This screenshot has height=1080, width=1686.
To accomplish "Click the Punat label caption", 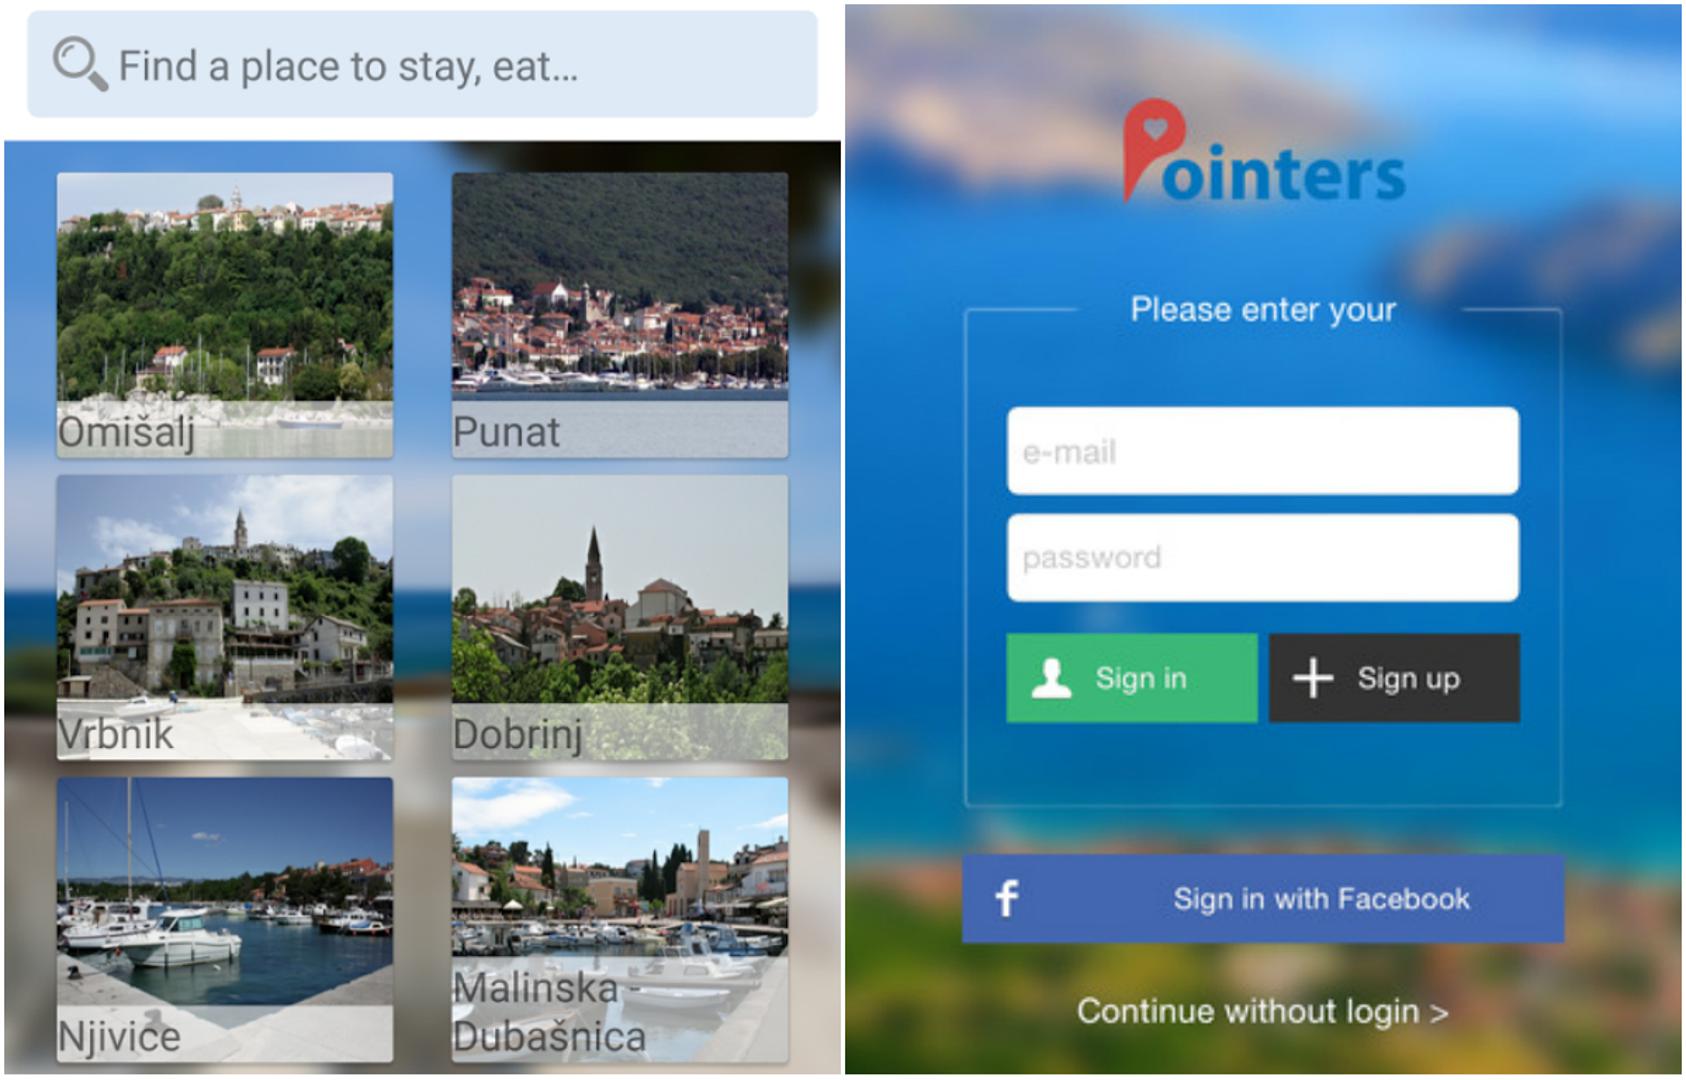I will [506, 432].
